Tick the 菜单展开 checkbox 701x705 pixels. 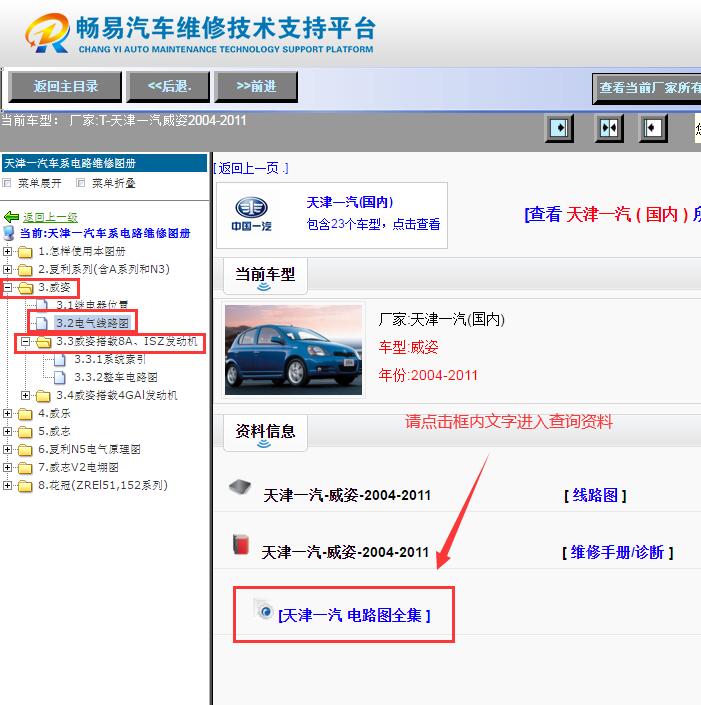[7, 183]
